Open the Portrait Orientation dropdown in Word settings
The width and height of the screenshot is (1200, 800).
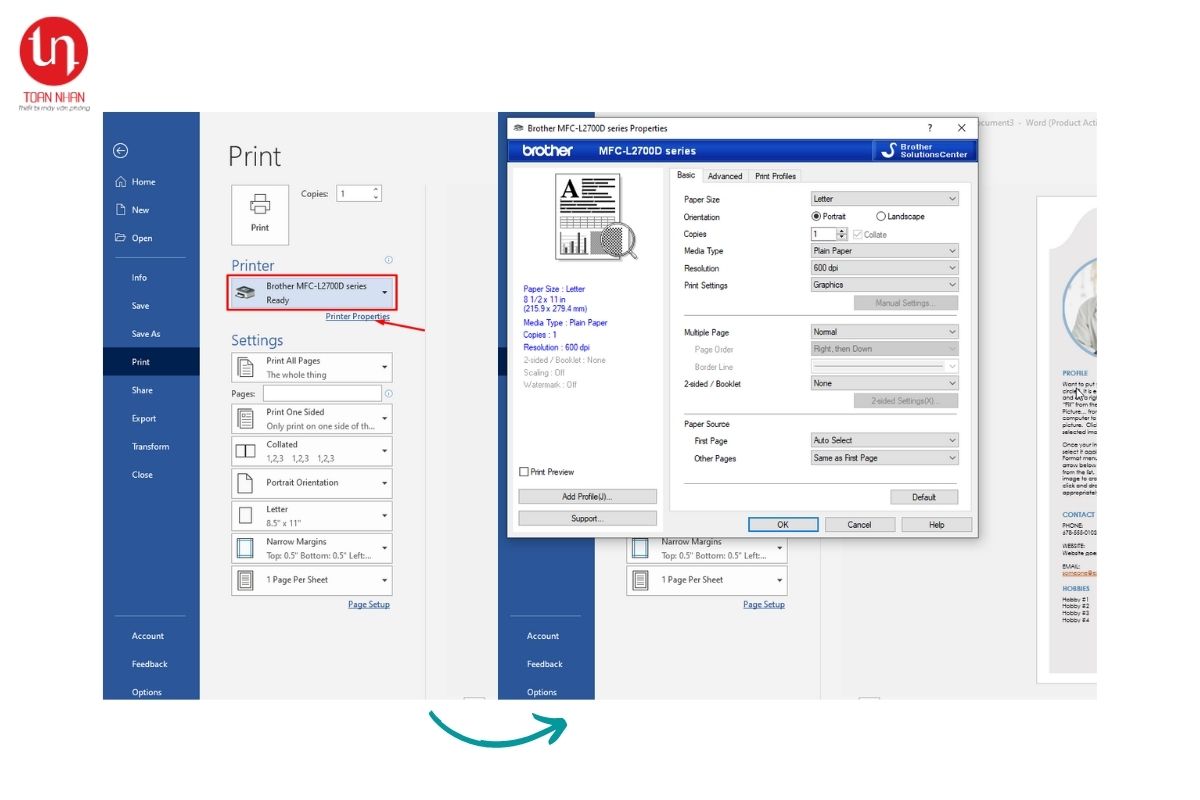pos(312,483)
